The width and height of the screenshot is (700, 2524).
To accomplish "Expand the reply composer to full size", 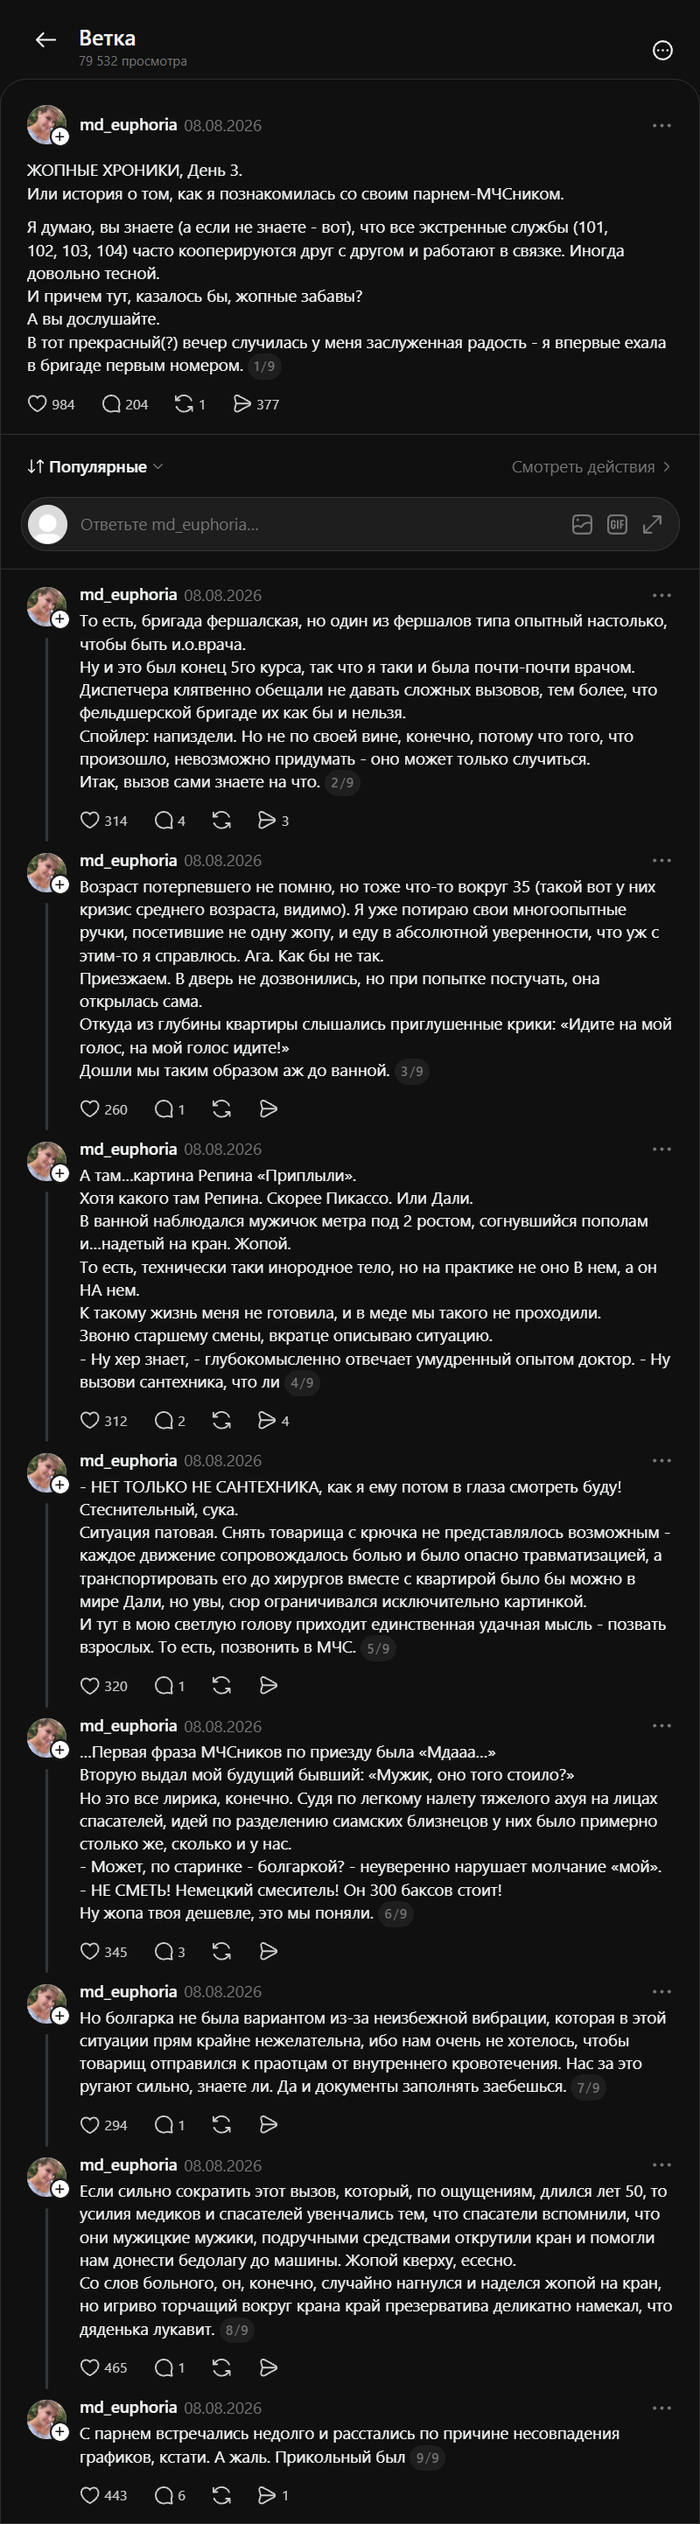I will point(652,524).
